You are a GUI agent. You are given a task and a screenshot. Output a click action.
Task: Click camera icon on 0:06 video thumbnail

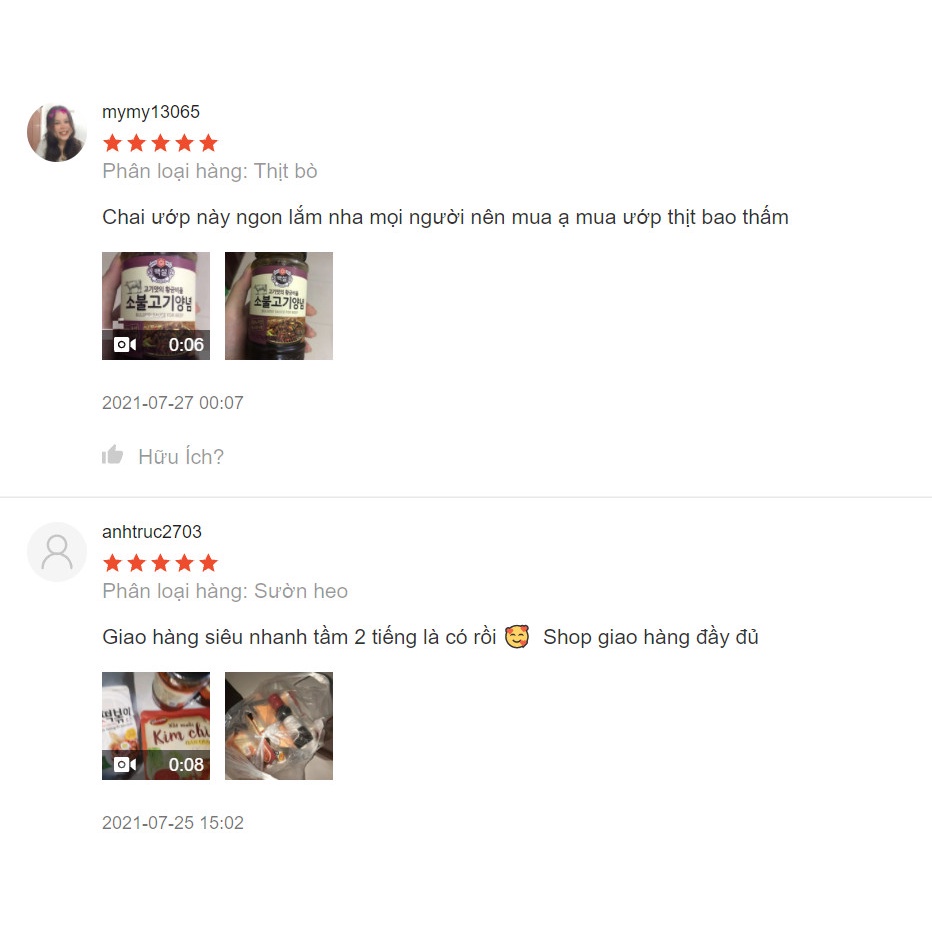pyautogui.click(x=125, y=345)
